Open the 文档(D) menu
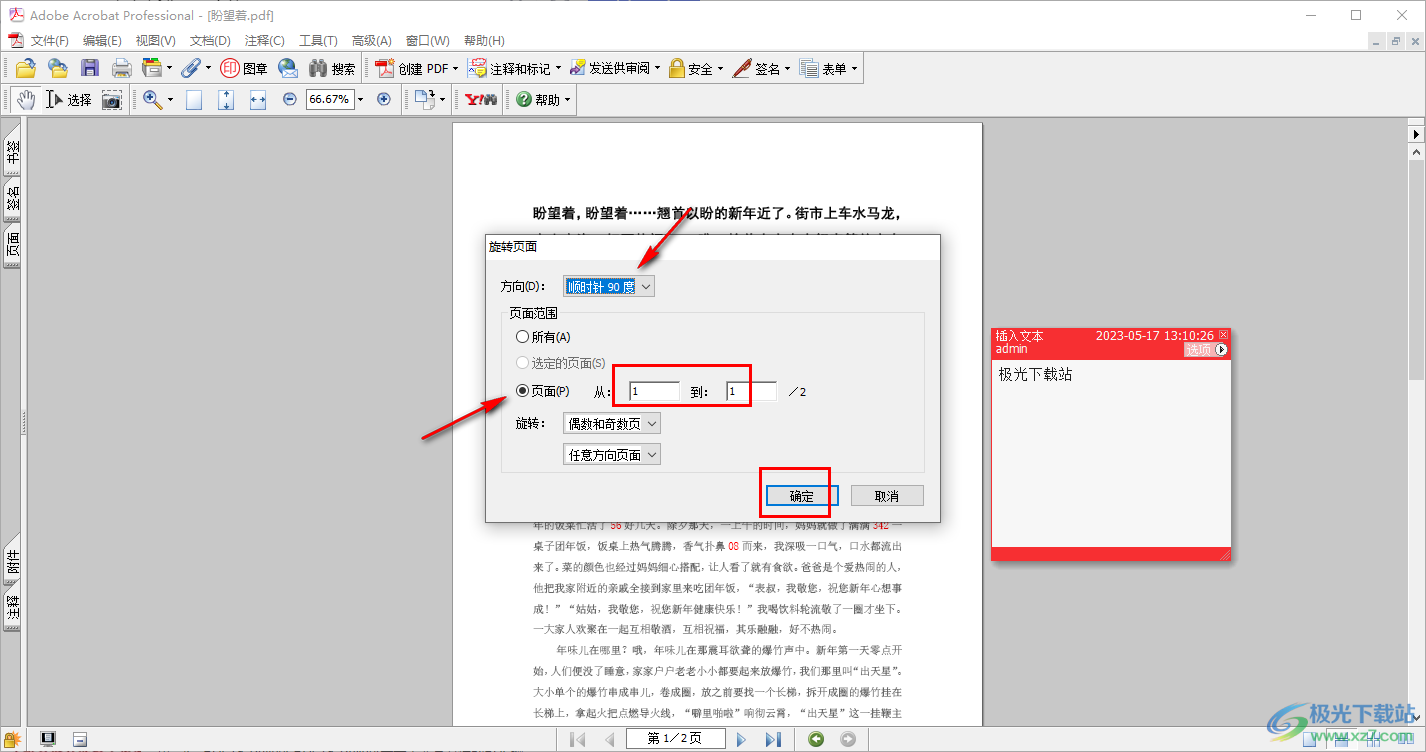Image resolution: width=1426 pixels, height=752 pixels. point(210,41)
